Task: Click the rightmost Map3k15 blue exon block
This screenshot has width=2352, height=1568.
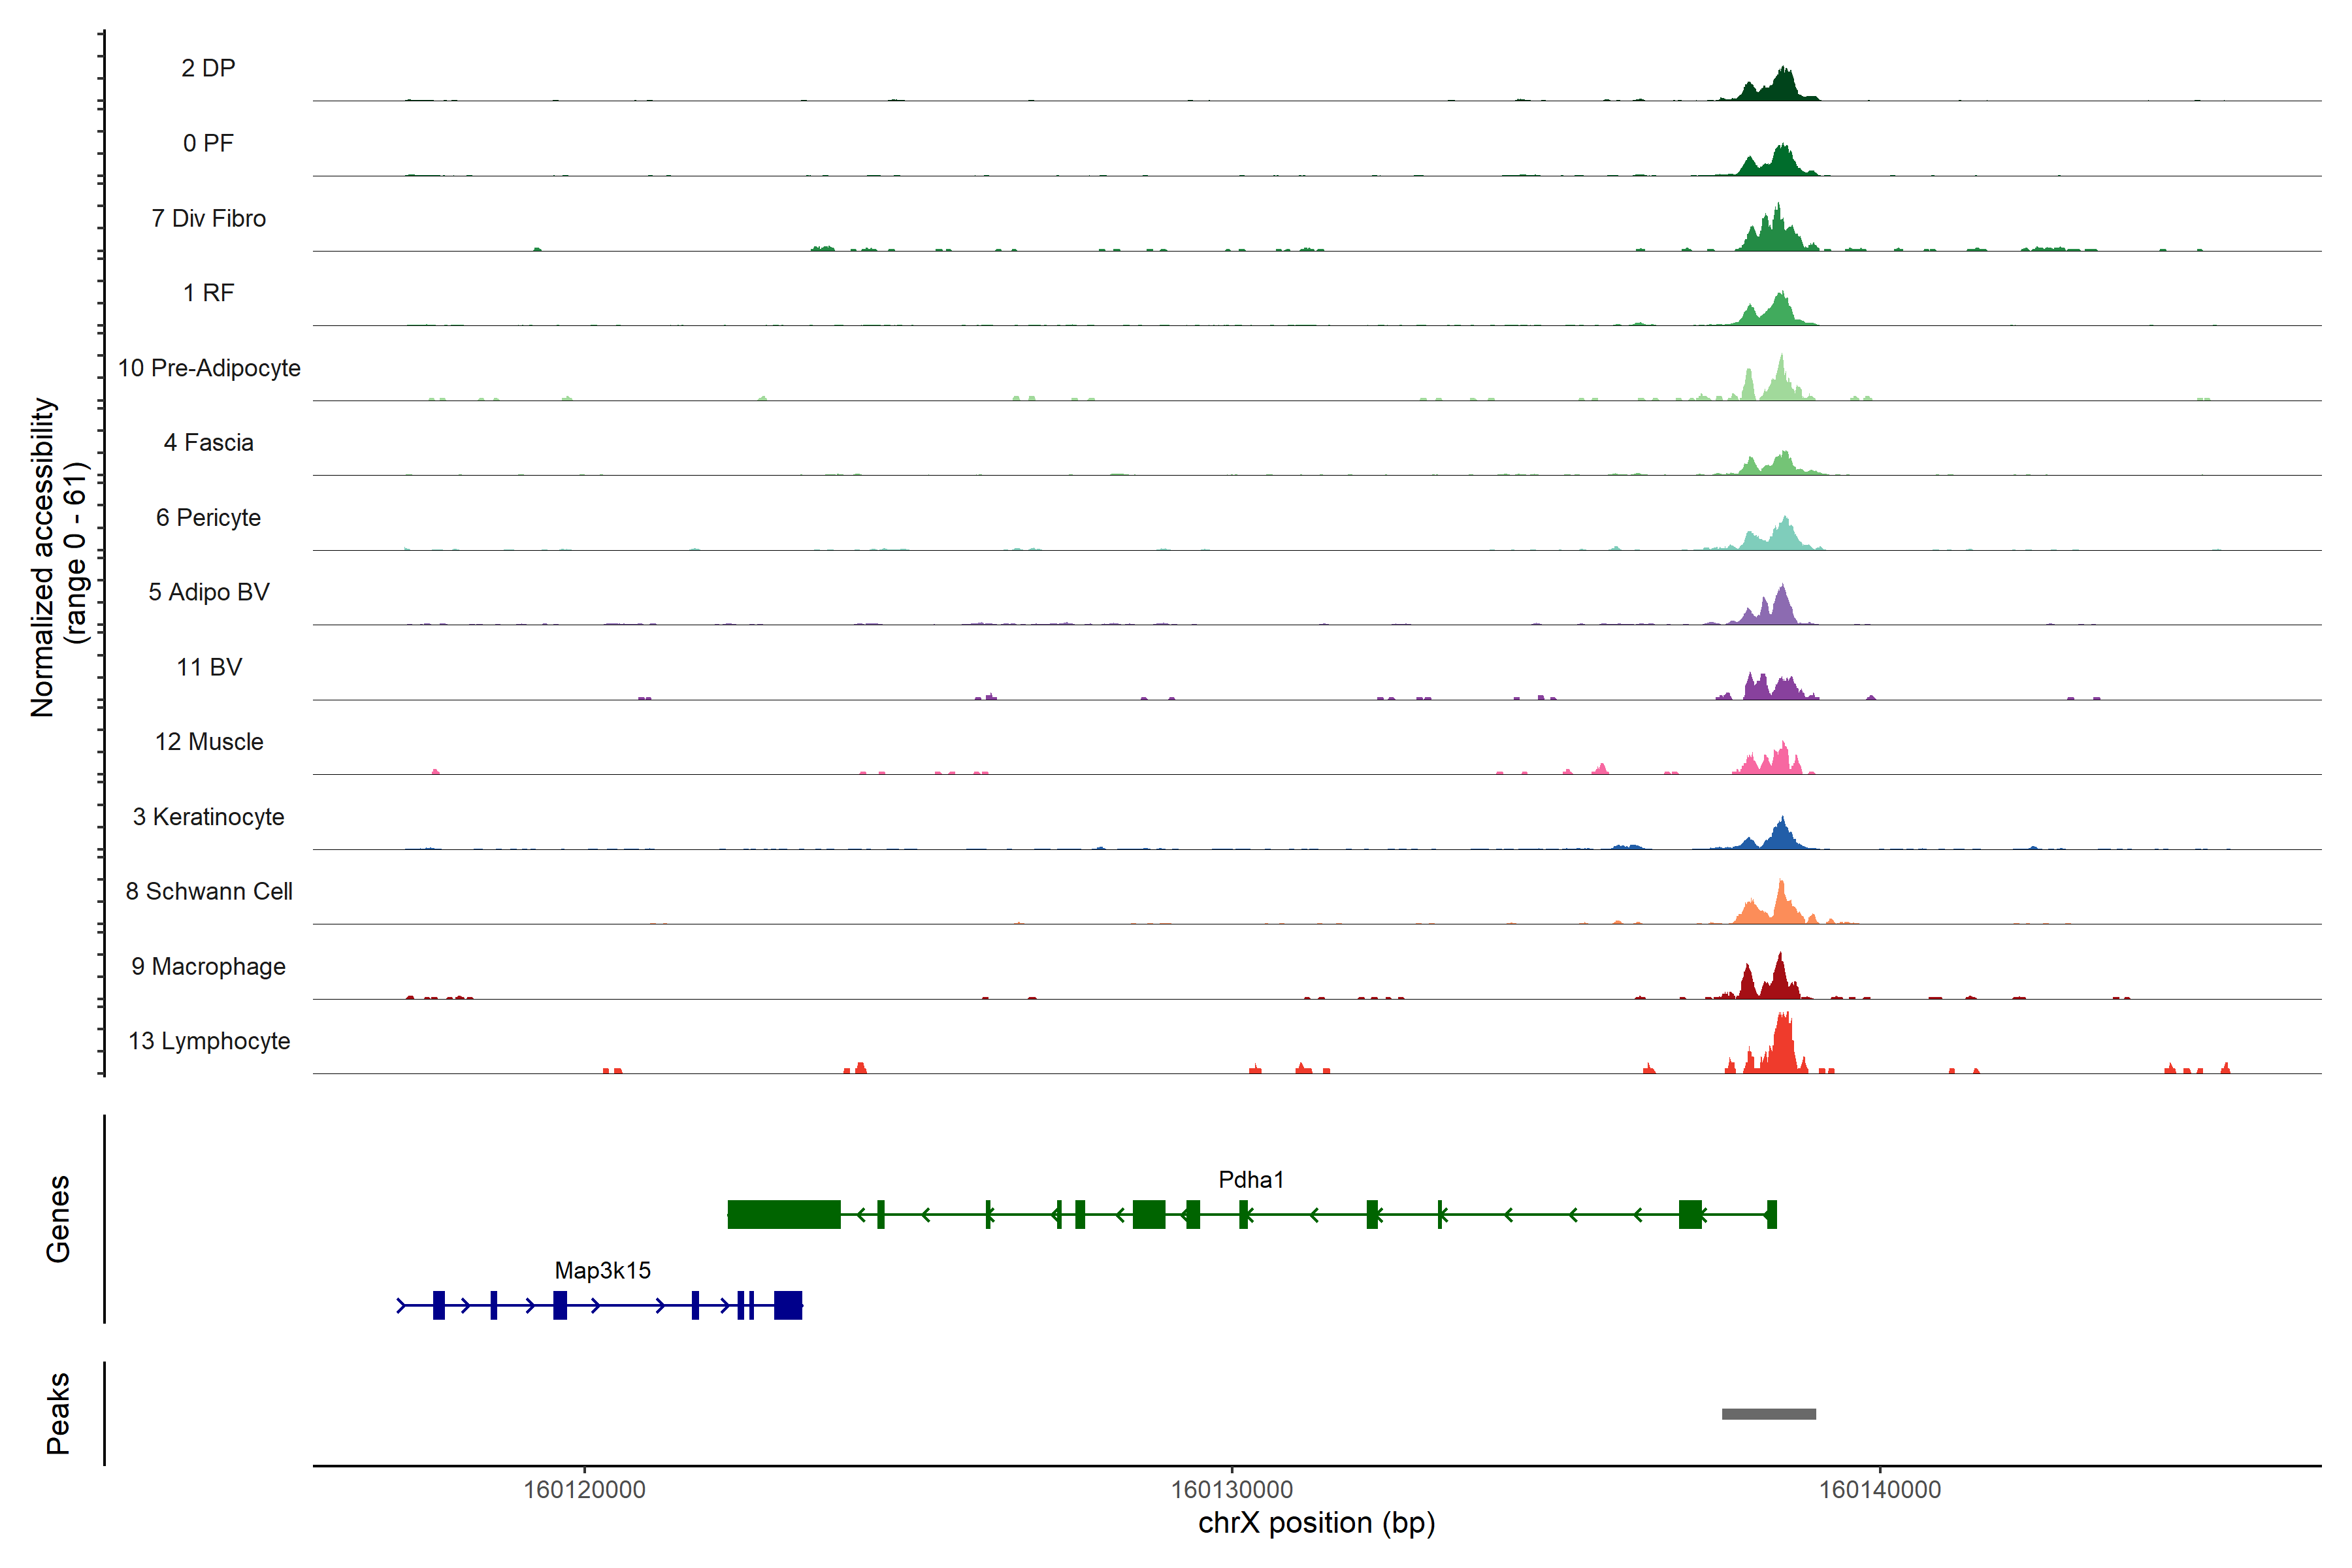Action: coord(788,1305)
